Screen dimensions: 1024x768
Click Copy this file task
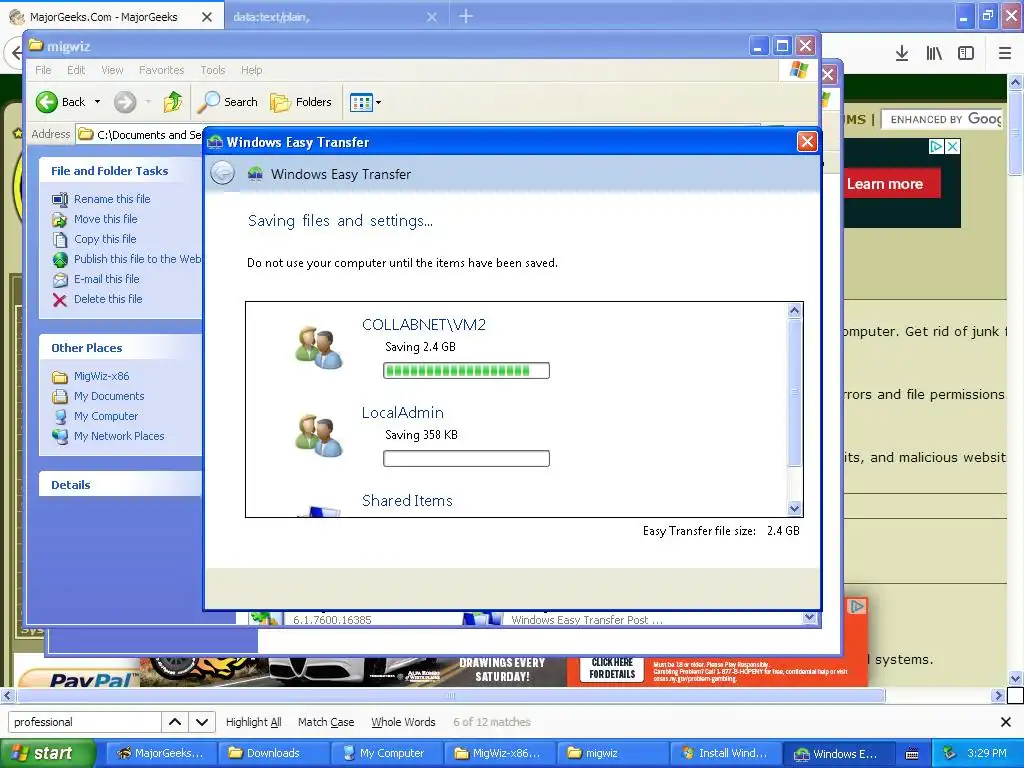click(104, 239)
